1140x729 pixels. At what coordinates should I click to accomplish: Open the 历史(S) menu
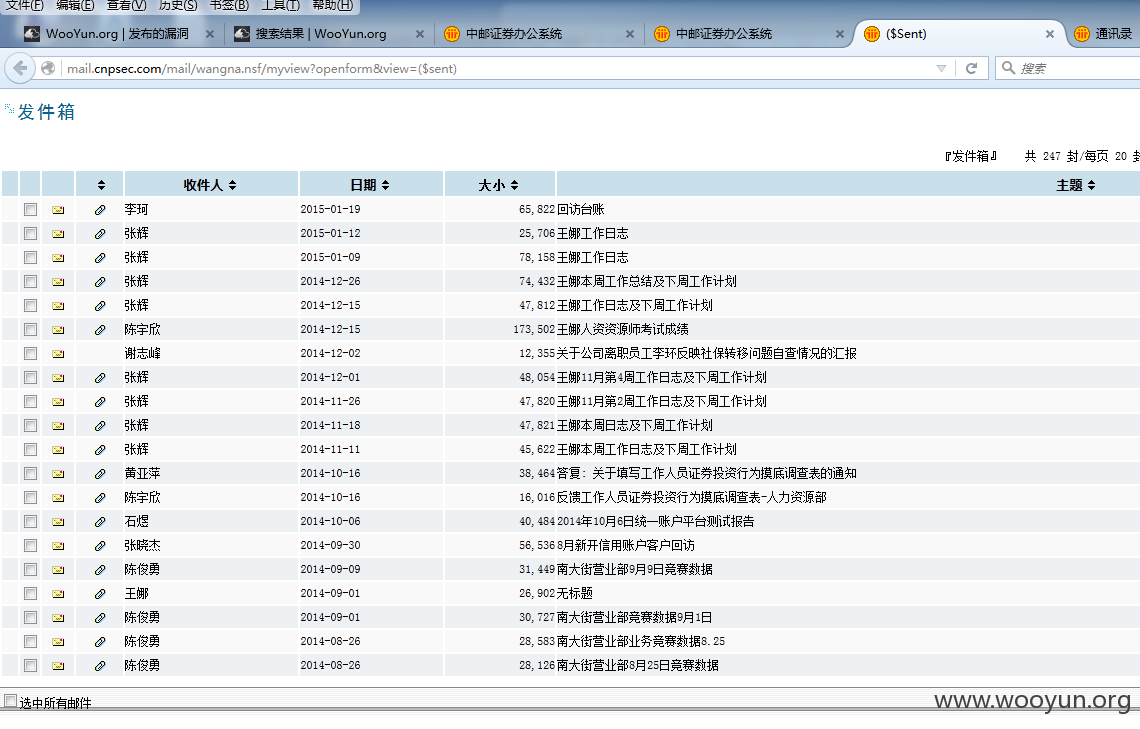pos(177,5)
